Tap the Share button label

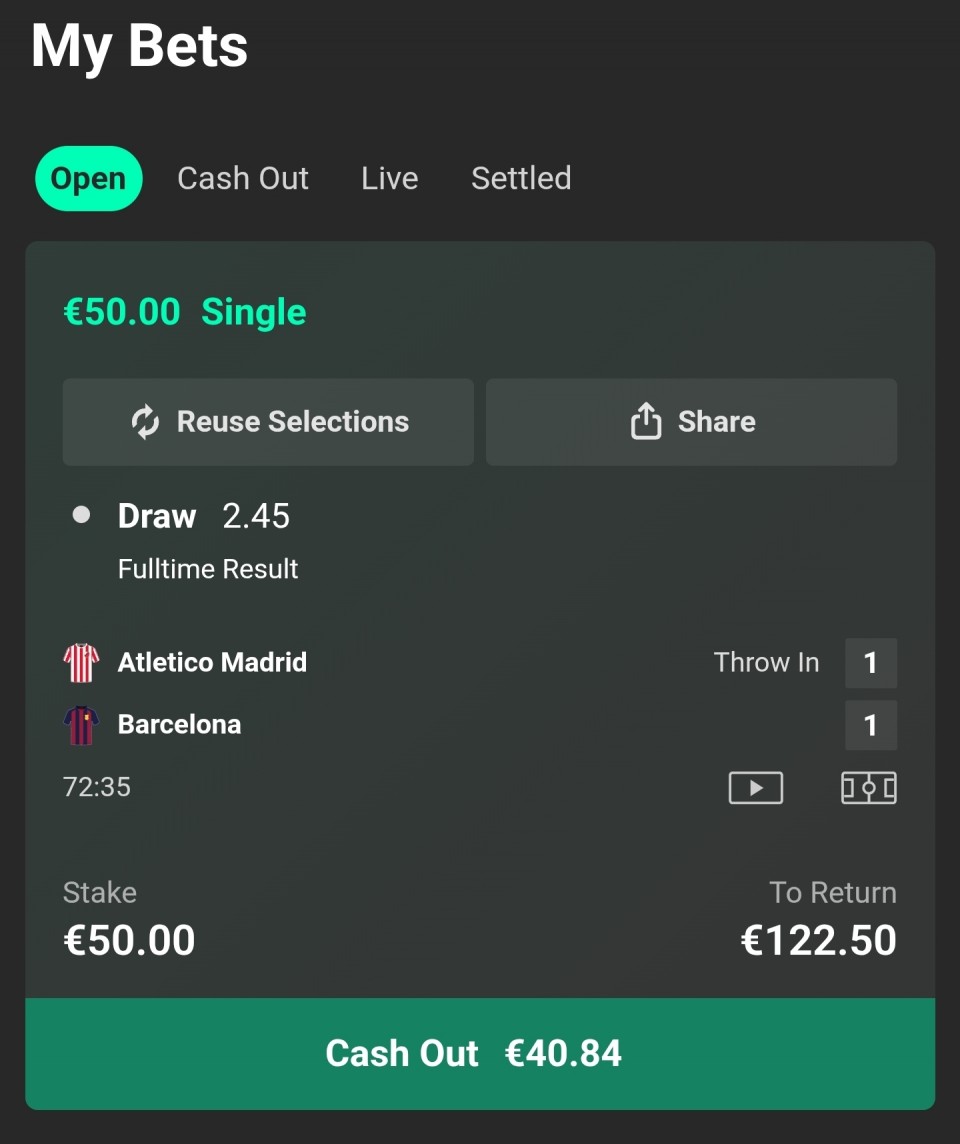[x=716, y=422]
